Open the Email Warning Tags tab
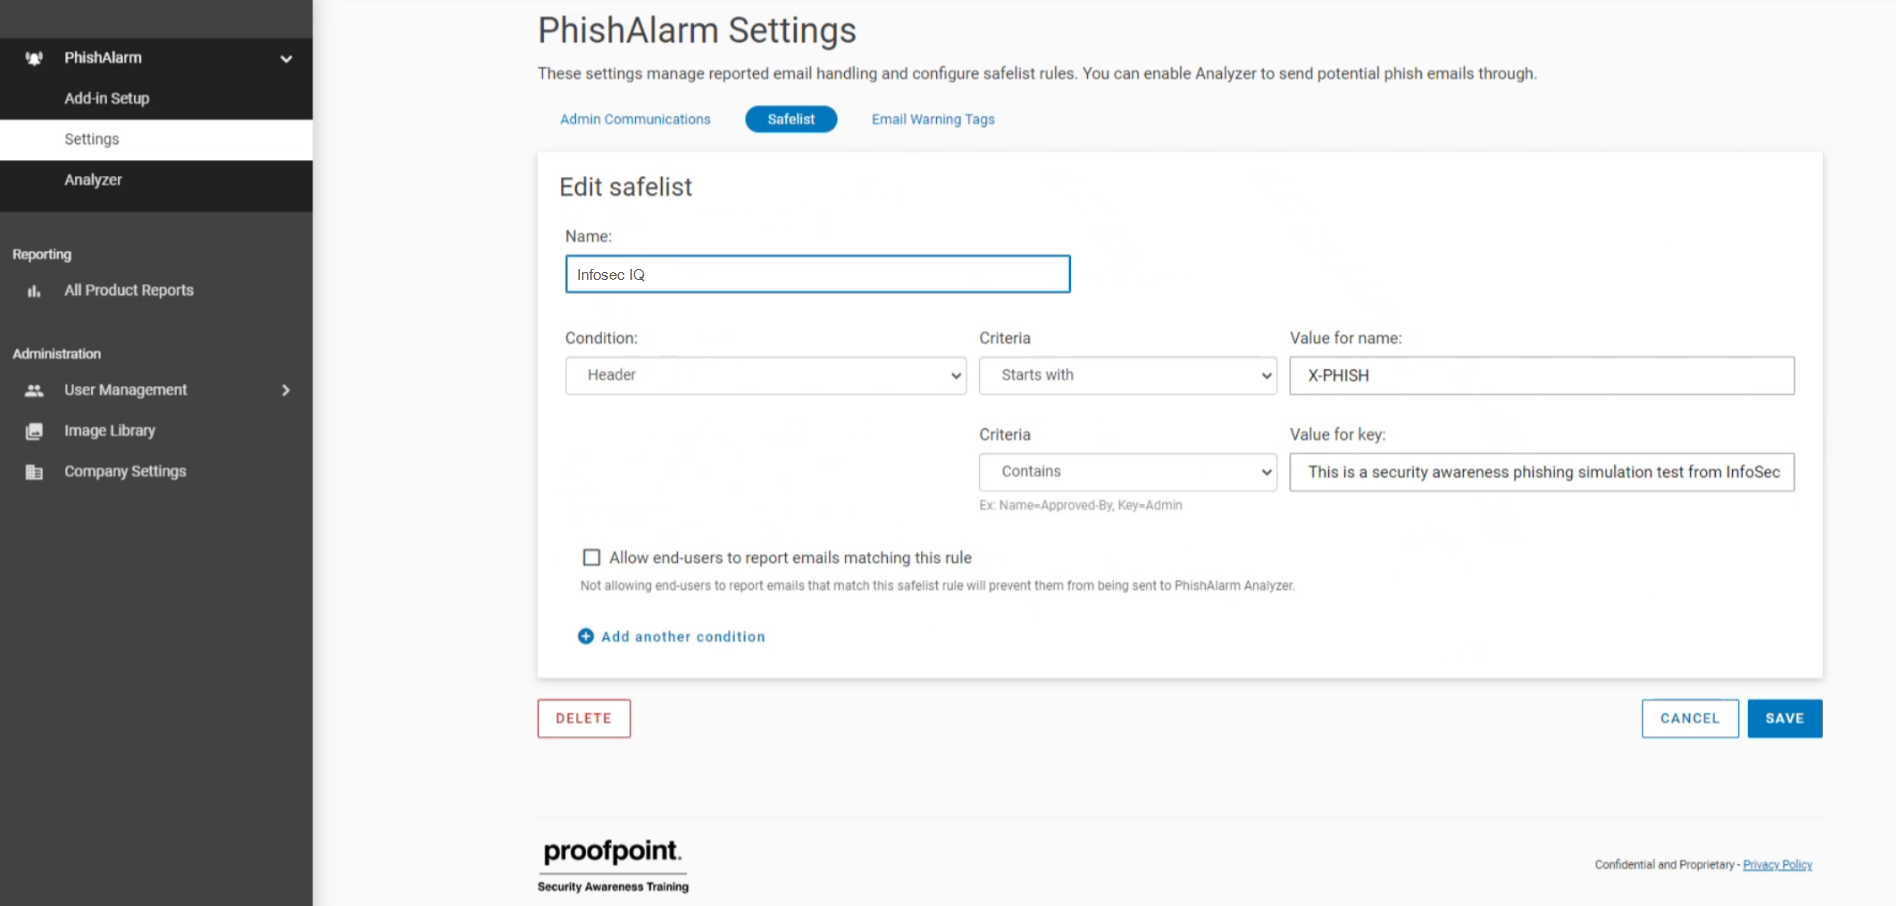1896x906 pixels. coord(932,119)
